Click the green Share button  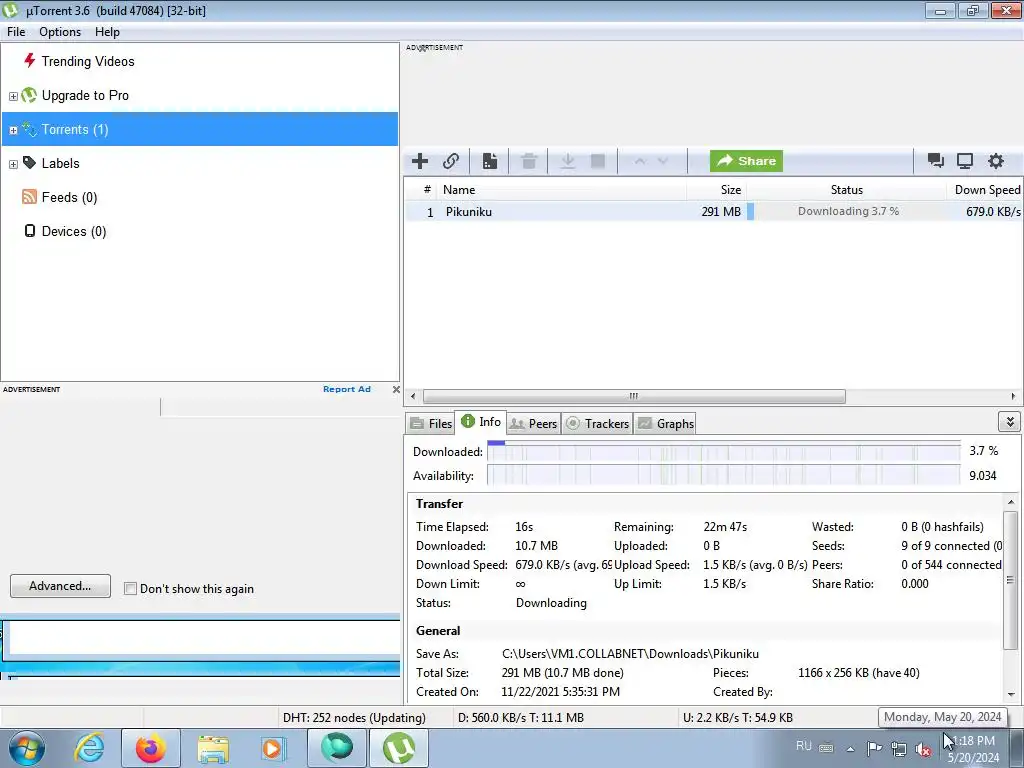click(x=746, y=161)
